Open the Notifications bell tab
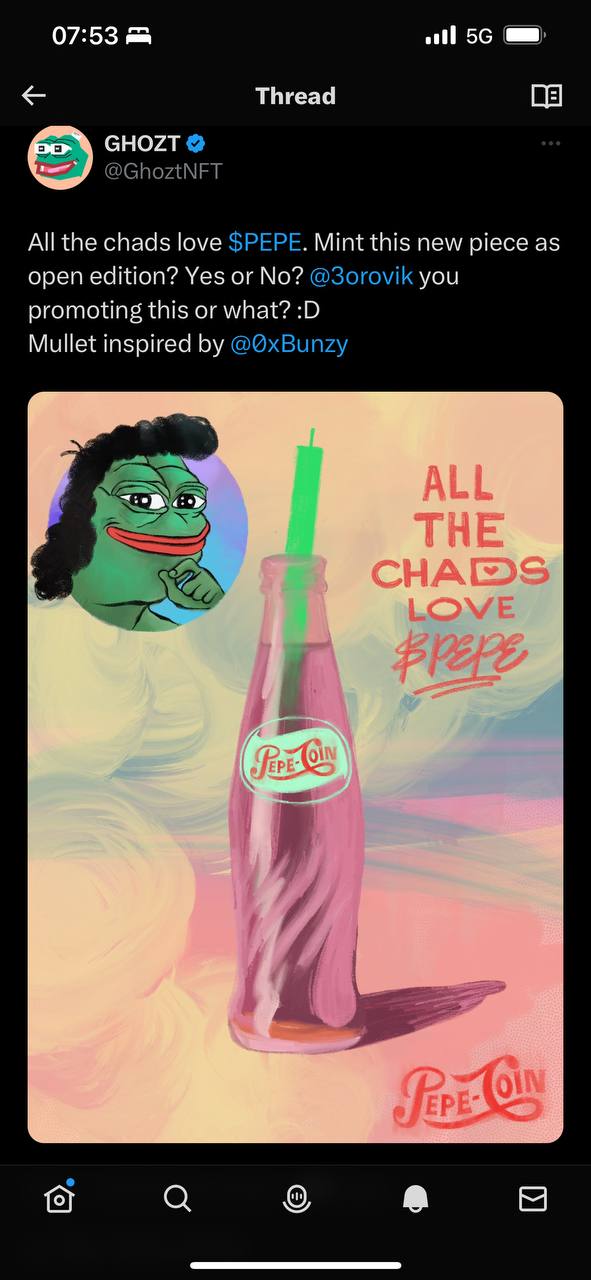Viewport: 591px width, 1280px height. coord(415,1198)
